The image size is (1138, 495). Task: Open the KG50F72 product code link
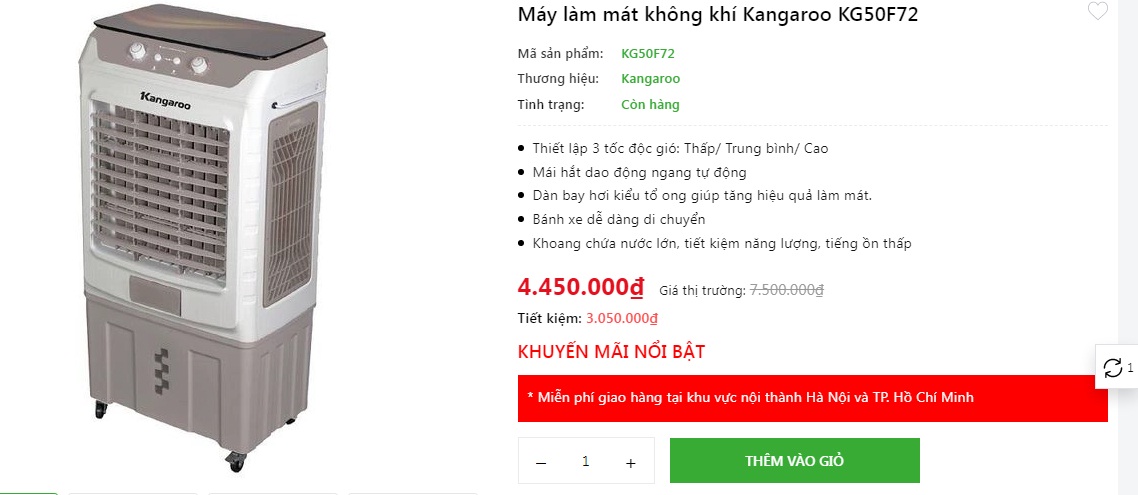point(647,54)
